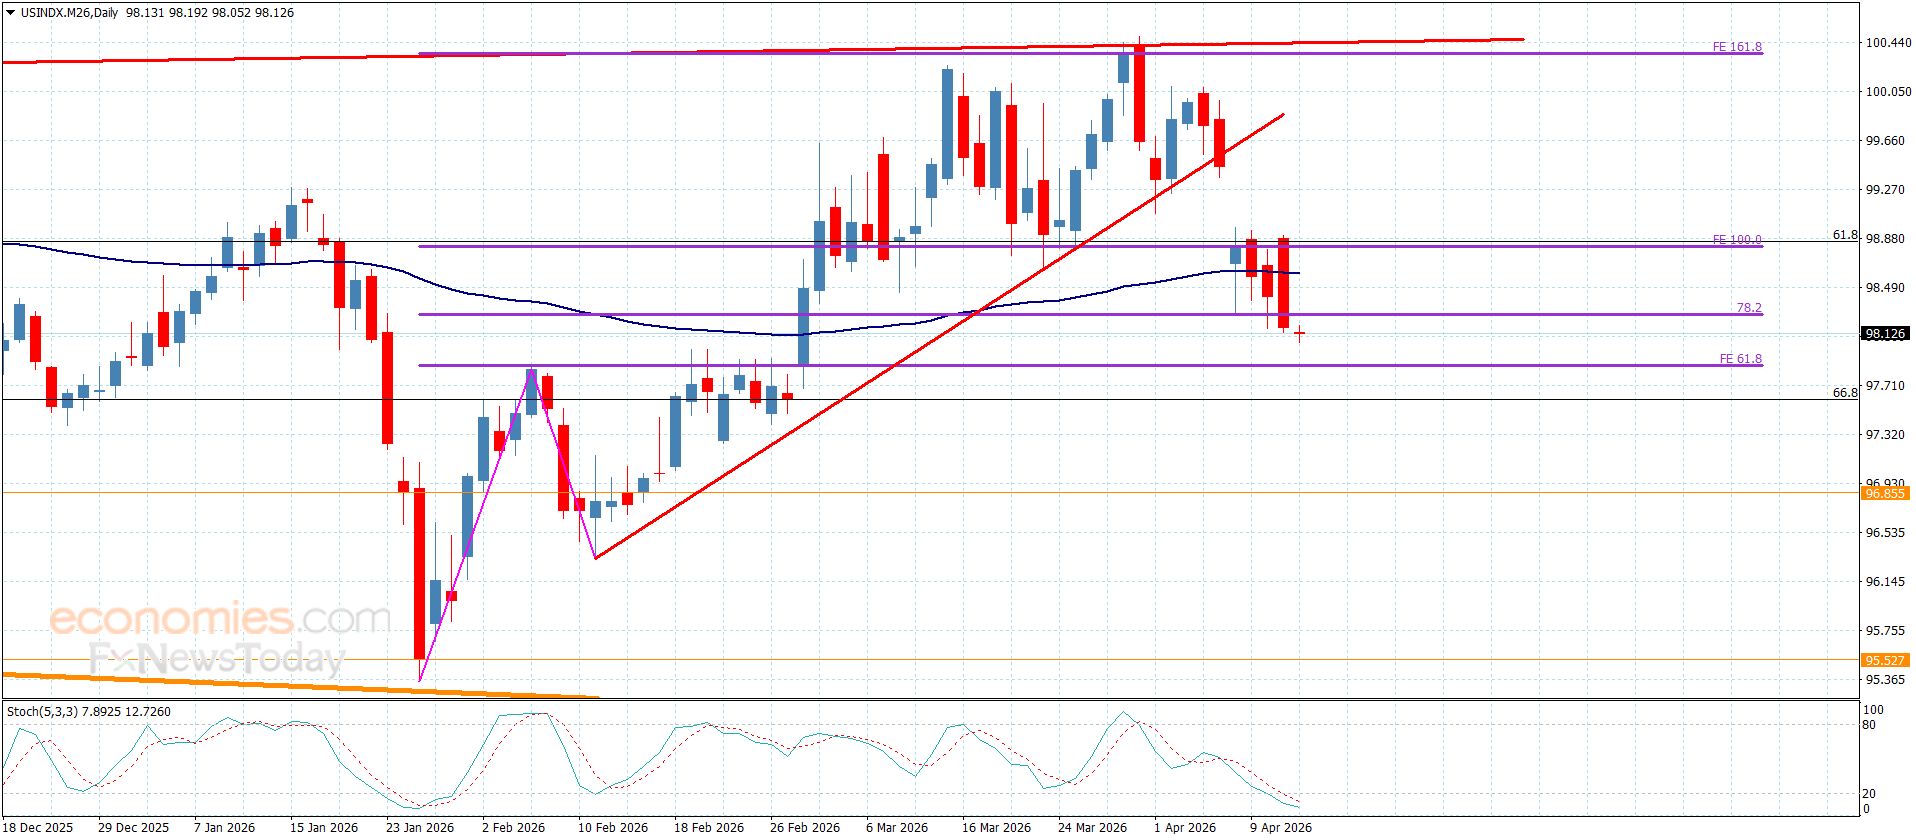The height and width of the screenshot is (840, 1916).
Task: Click the black 61.8 retracement label
Action: click(x=1845, y=235)
